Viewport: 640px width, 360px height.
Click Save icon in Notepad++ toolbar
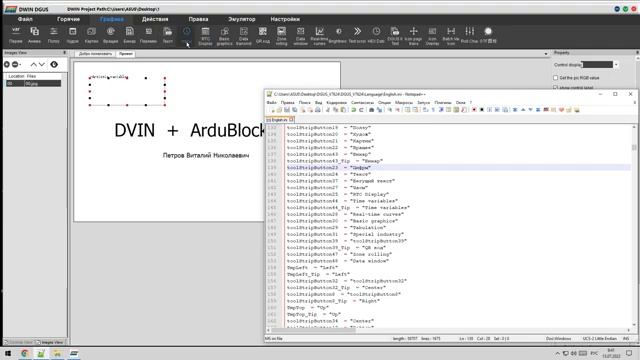pos(287,110)
